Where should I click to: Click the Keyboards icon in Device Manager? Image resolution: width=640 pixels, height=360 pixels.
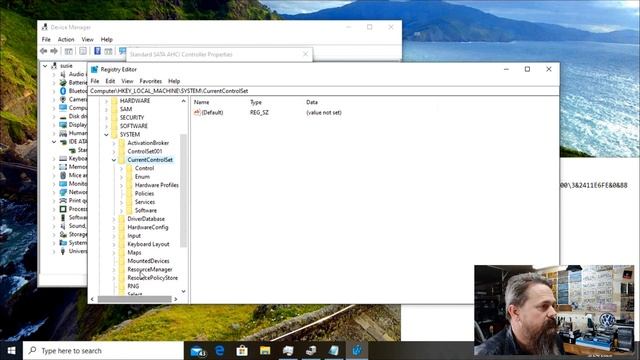63,158
